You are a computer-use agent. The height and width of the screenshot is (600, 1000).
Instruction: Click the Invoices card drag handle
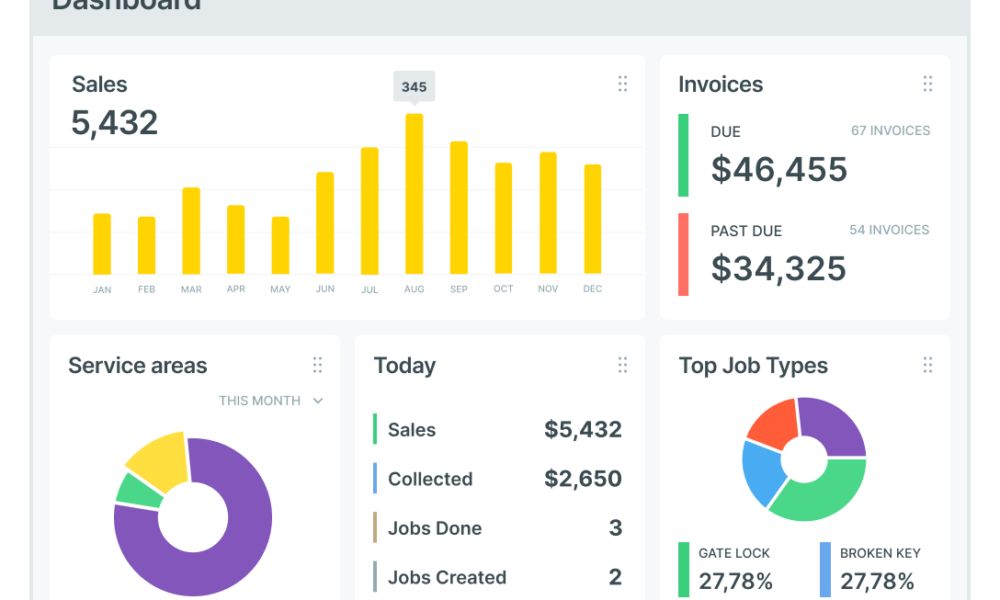(x=927, y=84)
